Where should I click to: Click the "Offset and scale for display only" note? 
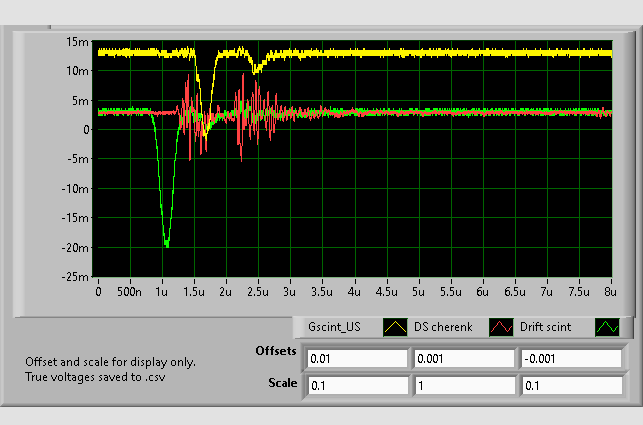111,362
